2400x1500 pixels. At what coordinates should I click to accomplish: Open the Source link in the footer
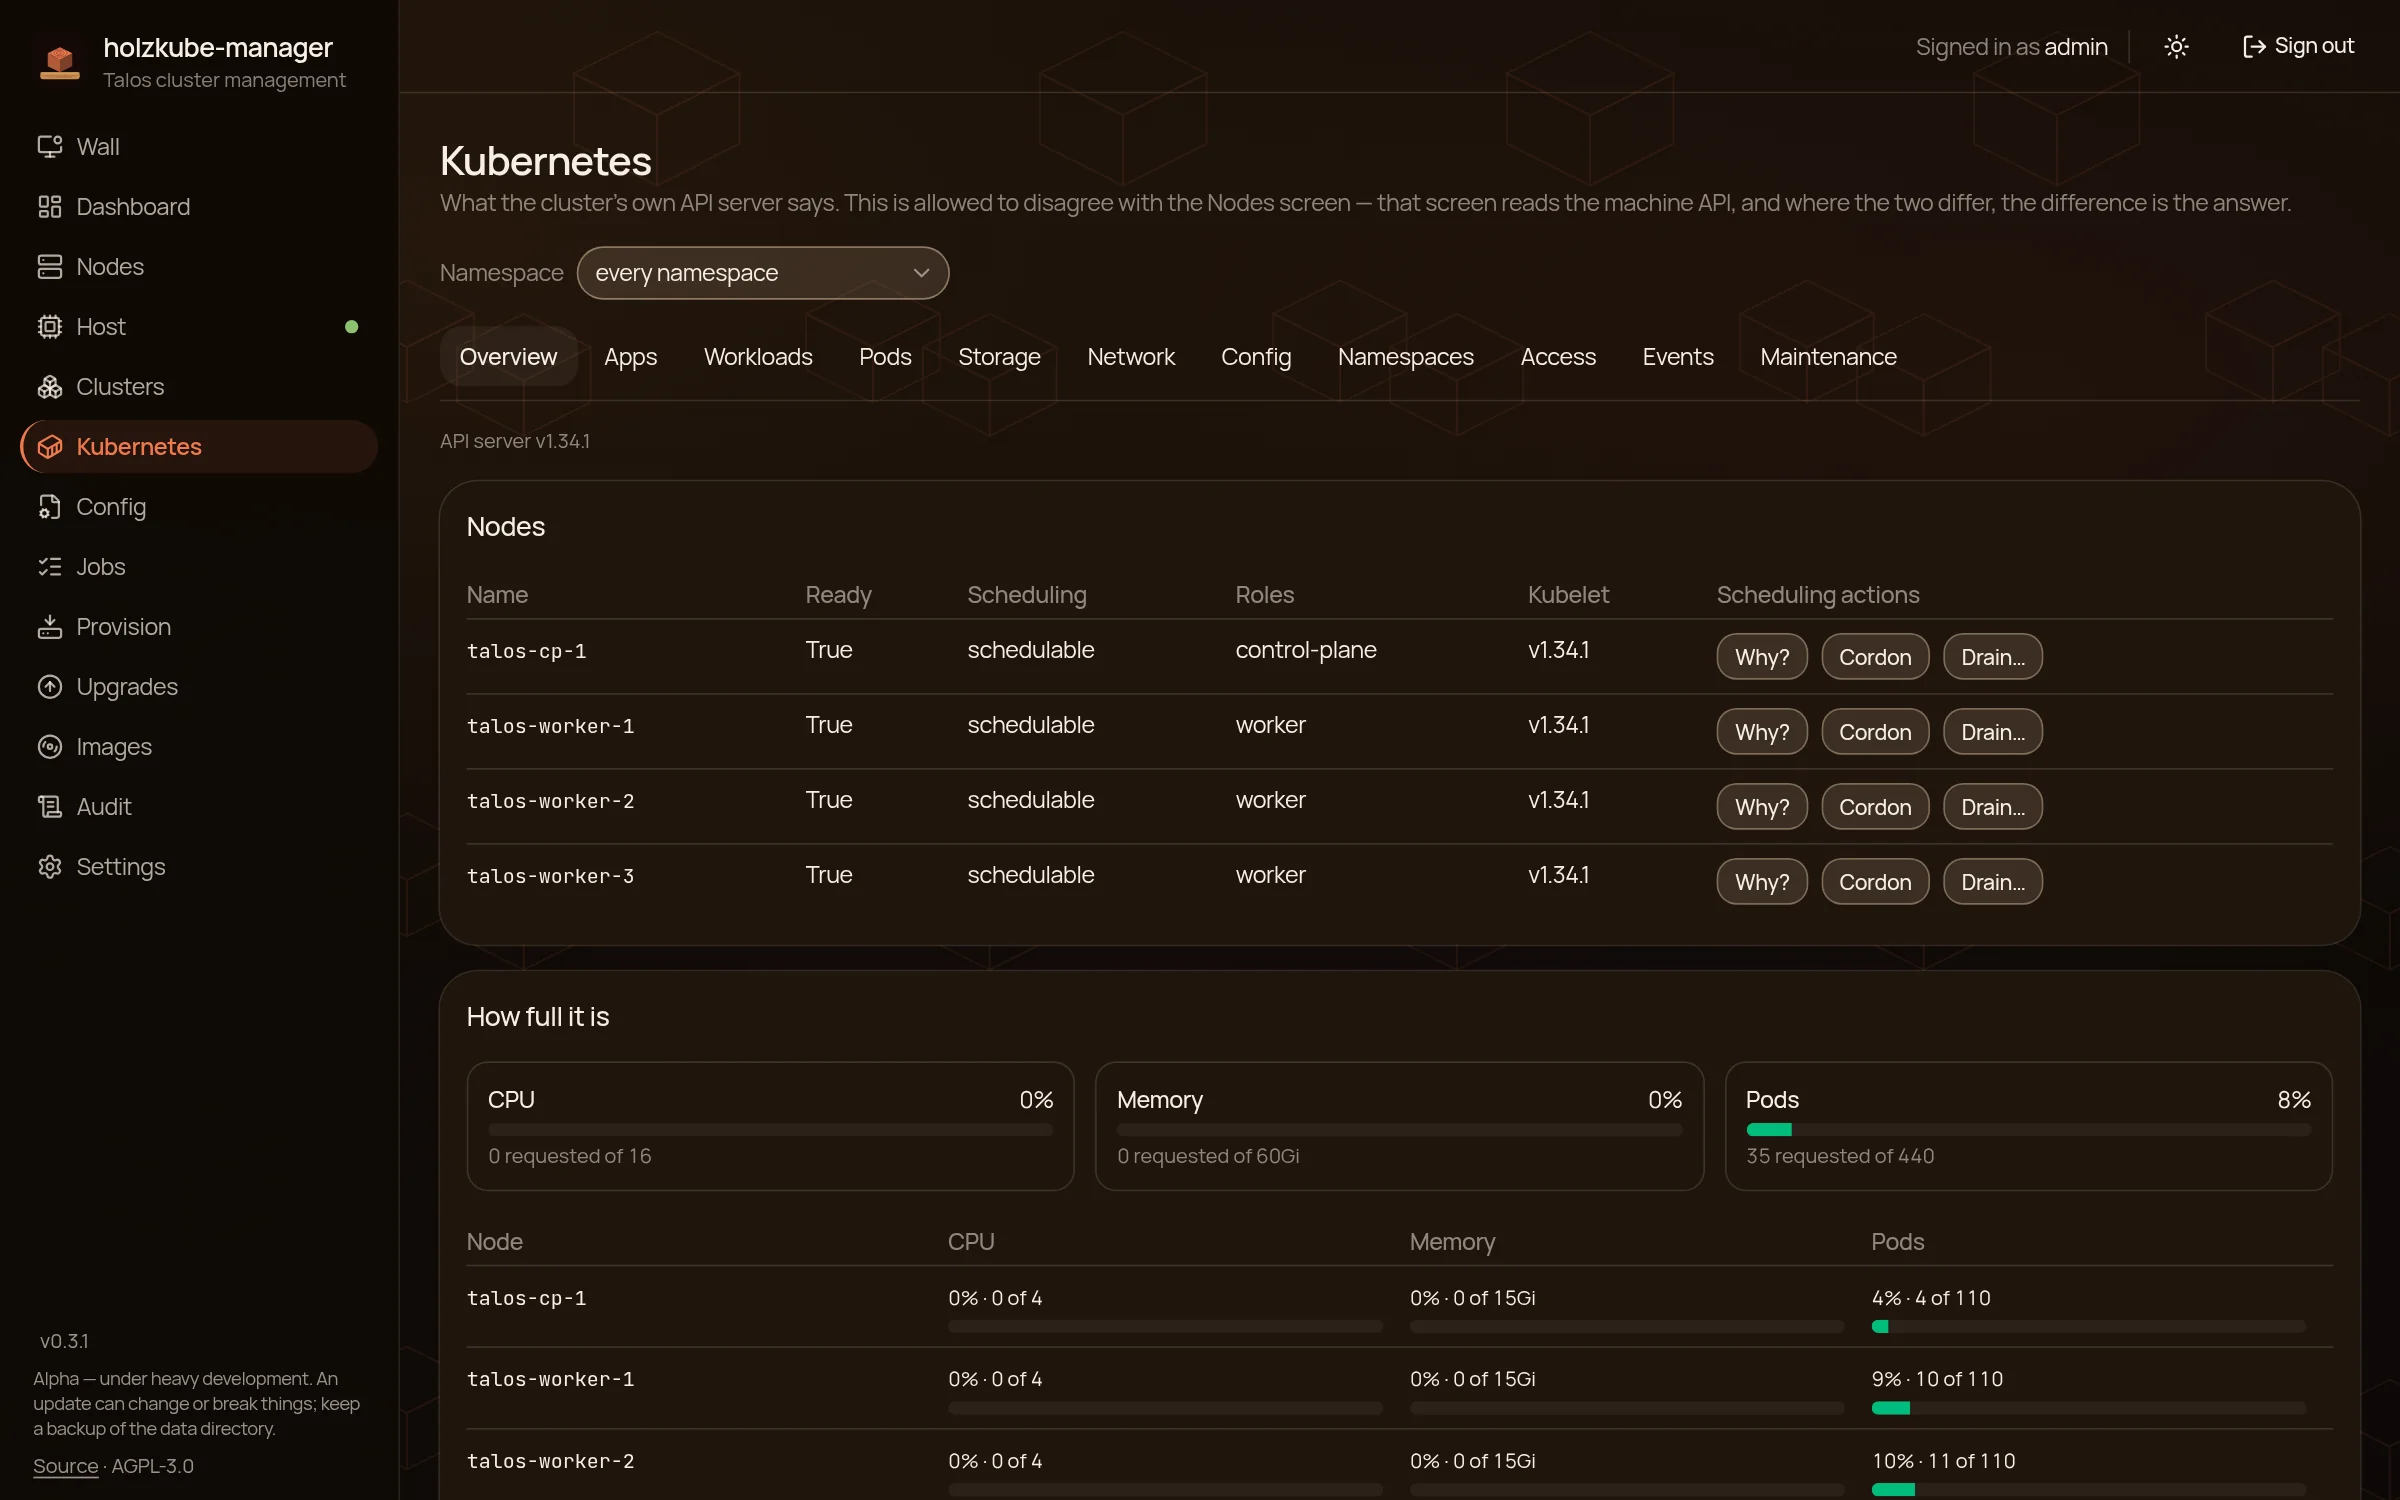(66, 1466)
